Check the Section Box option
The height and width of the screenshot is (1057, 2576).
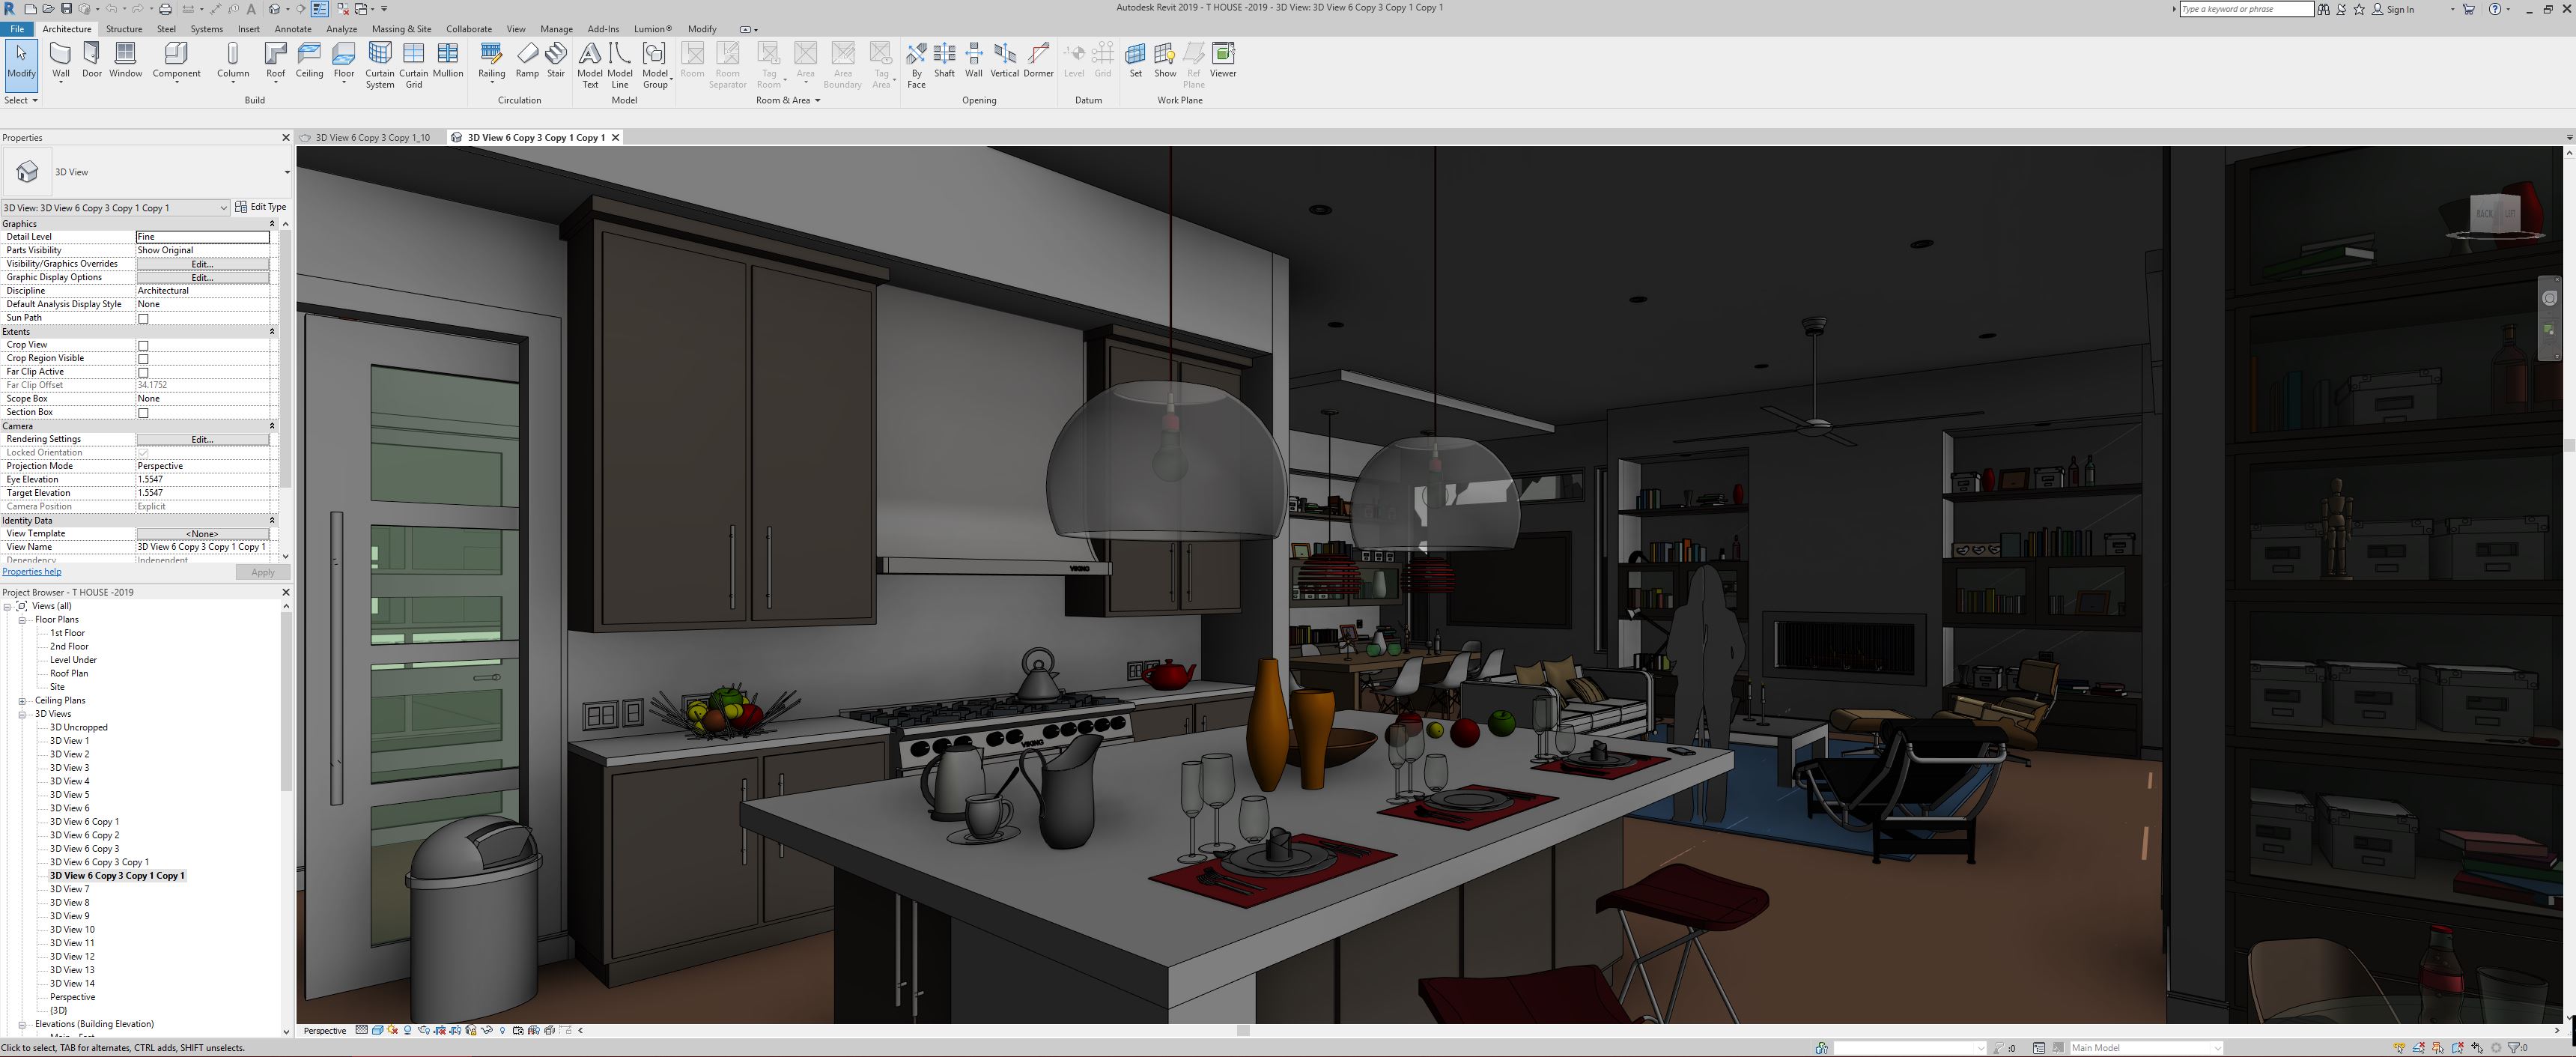[x=143, y=412]
